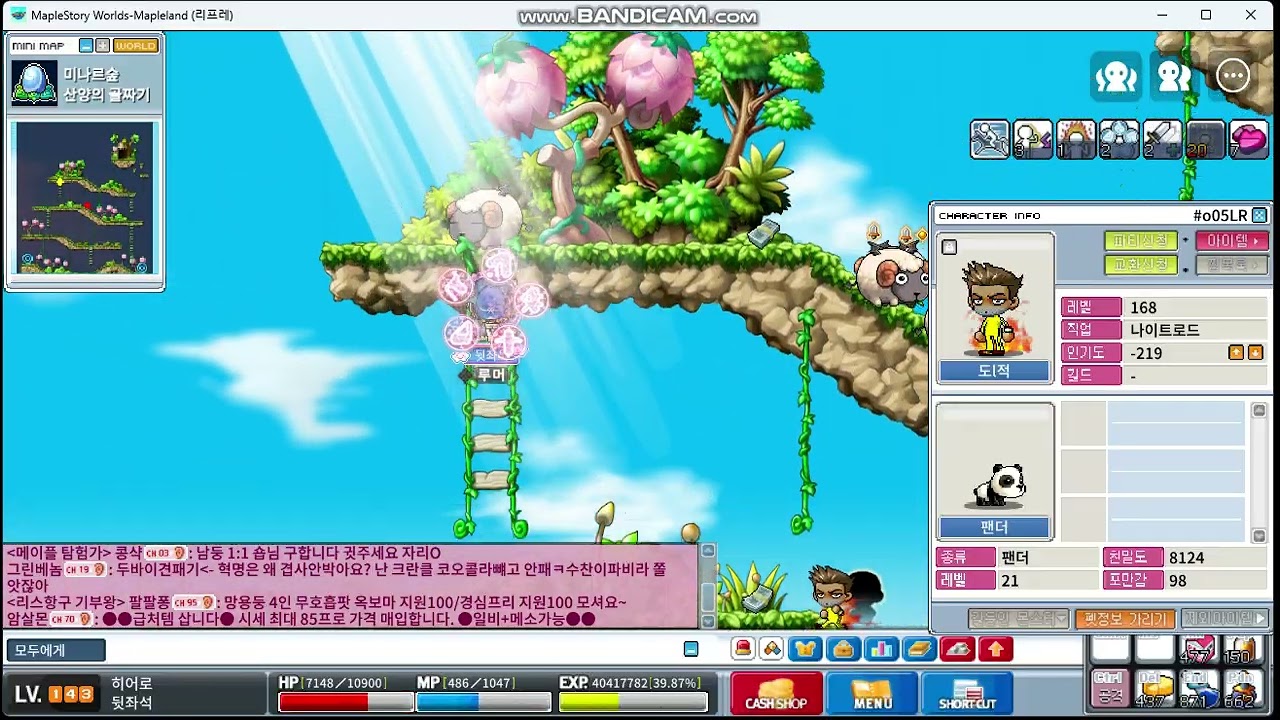Click the red up-arrow icon in toolbar
Viewport: 1280px width, 720px height.
[996, 649]
